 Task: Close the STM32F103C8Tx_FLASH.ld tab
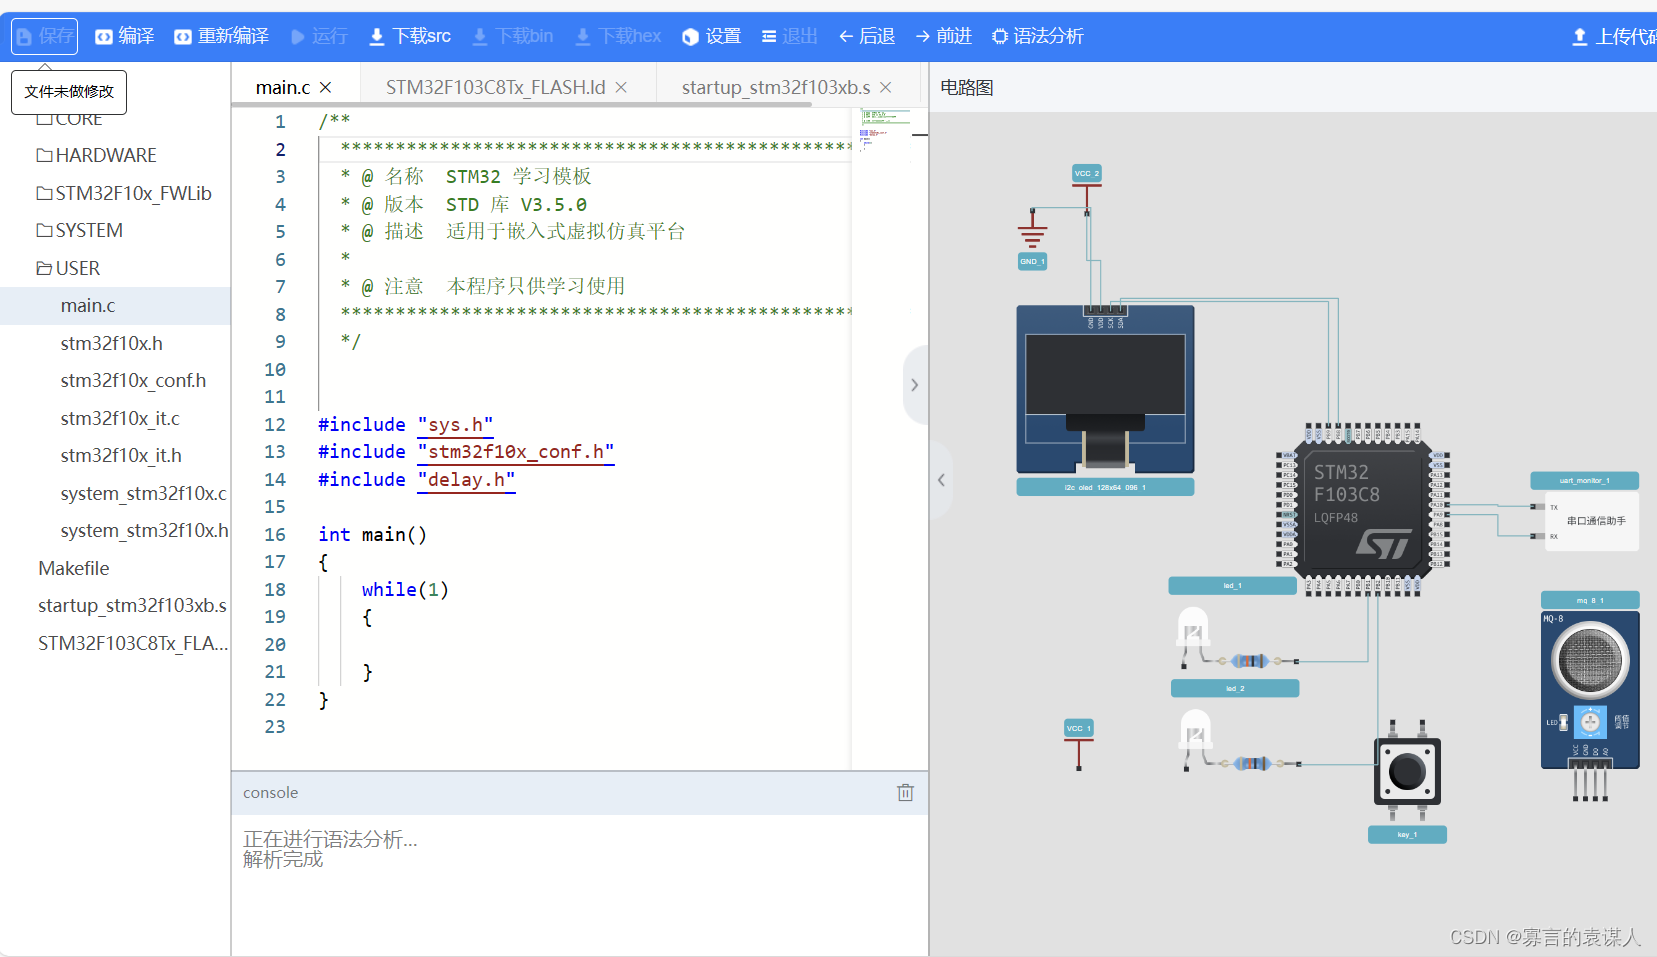[x=621, y=88]
